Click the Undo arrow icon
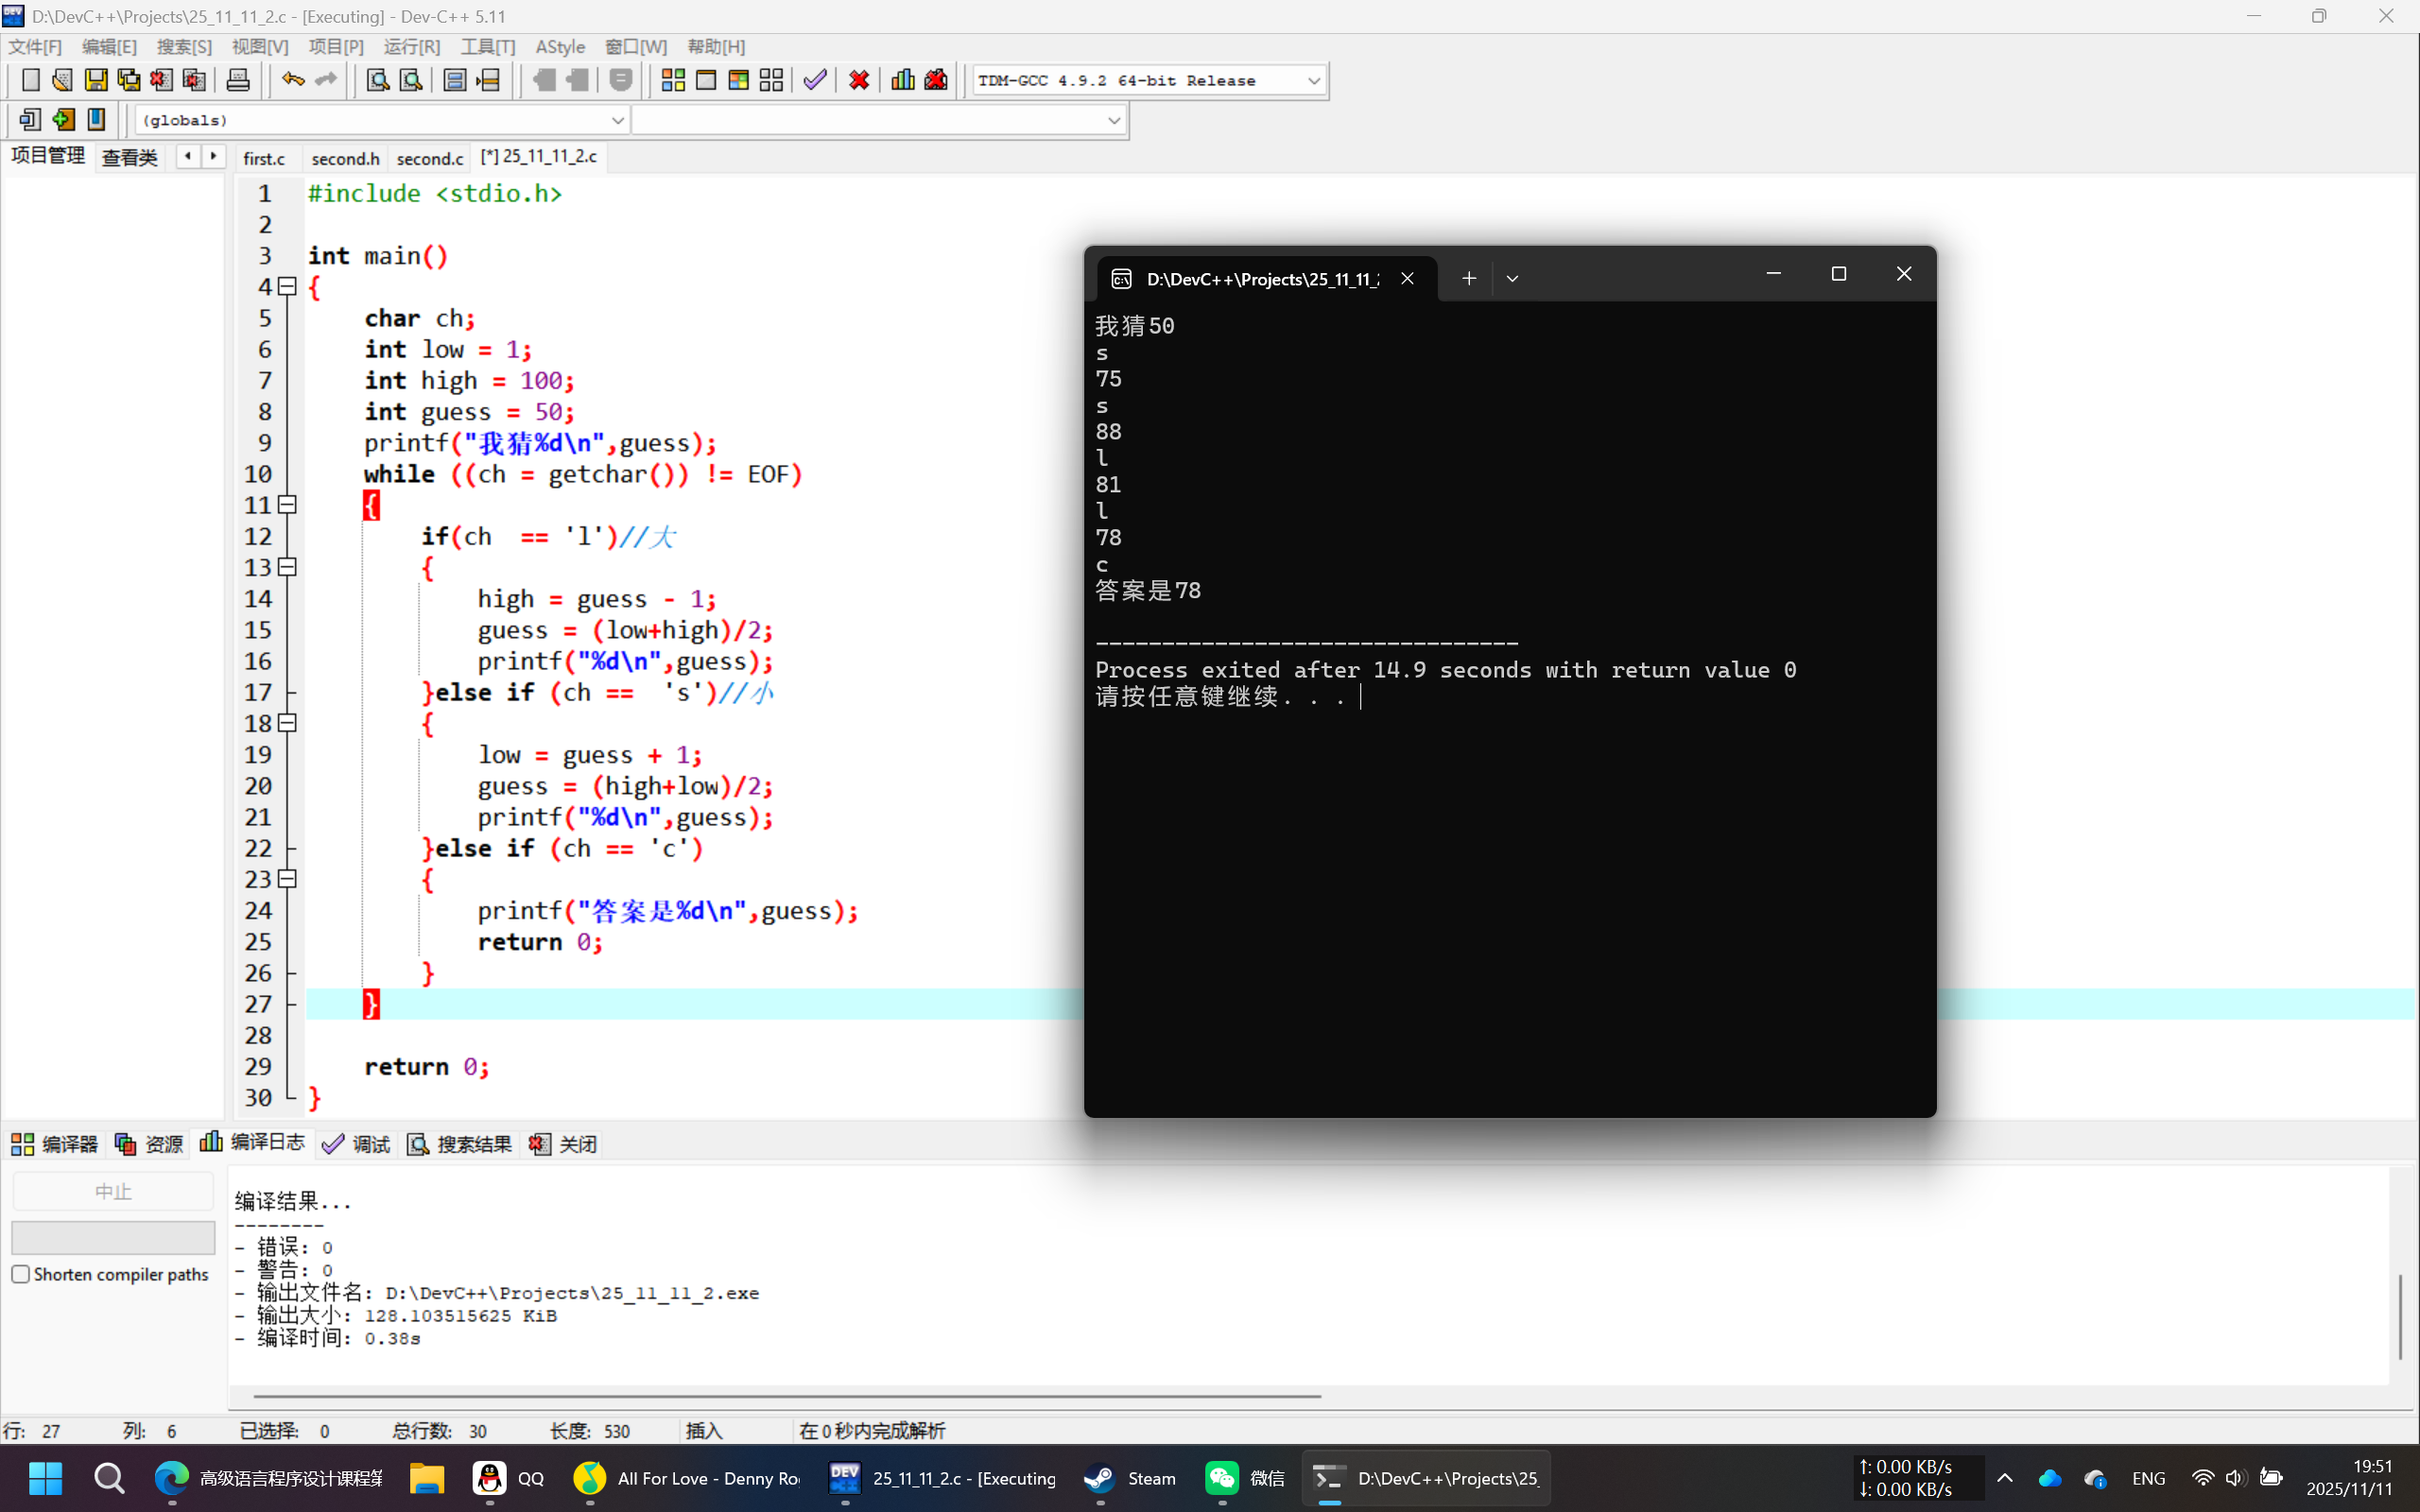The image size is (2420, 1512). (292, 80)
